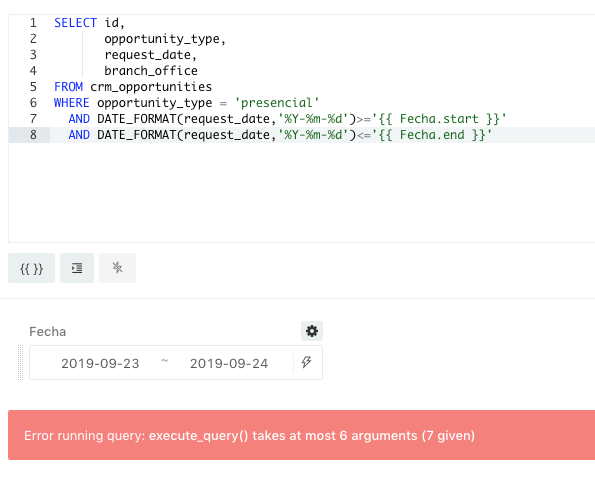Viewport: 595px width, 478px height.
Task: Click Fecha.end template parameter in query
Action: click(x=432, y=135)
